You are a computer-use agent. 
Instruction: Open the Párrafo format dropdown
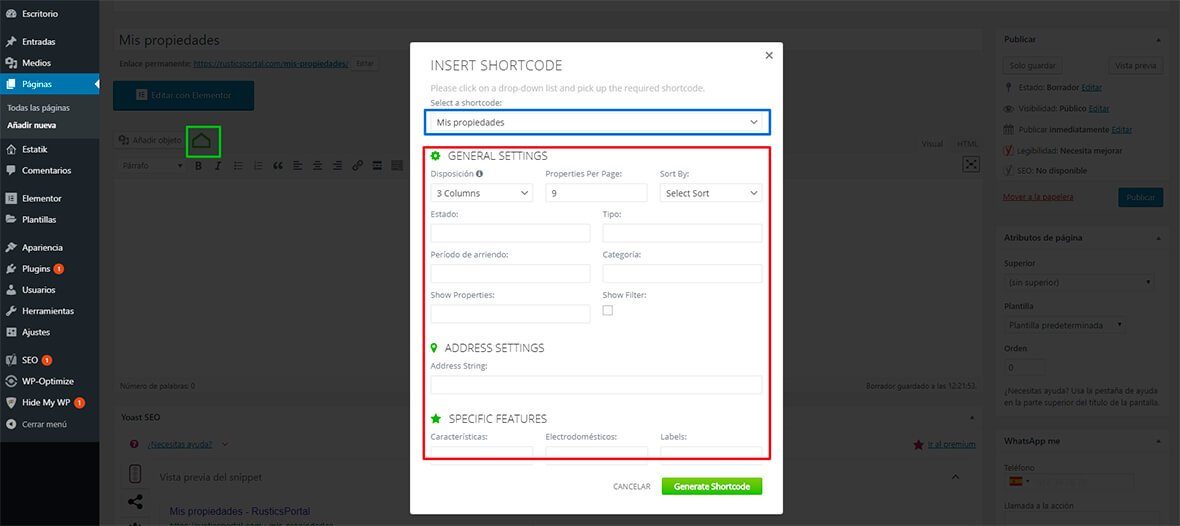point(153,166)
